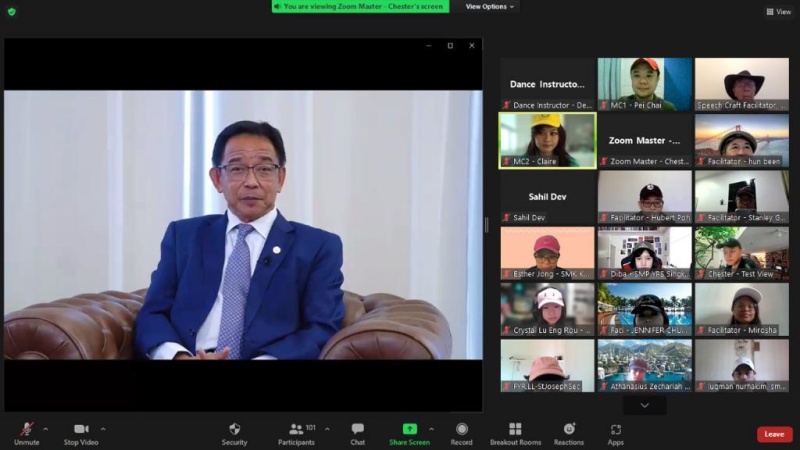Screen dimensions: 800x450
Task: Click the red Leave button
Action: point(774,434)
